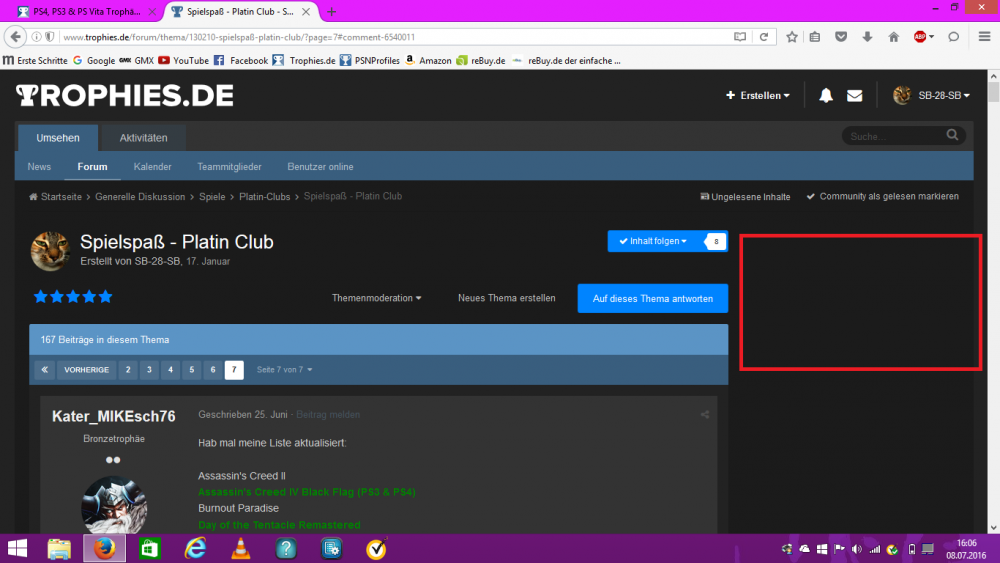
Task: Switch to the Aktivitäten tab
Action: (143, 138)
